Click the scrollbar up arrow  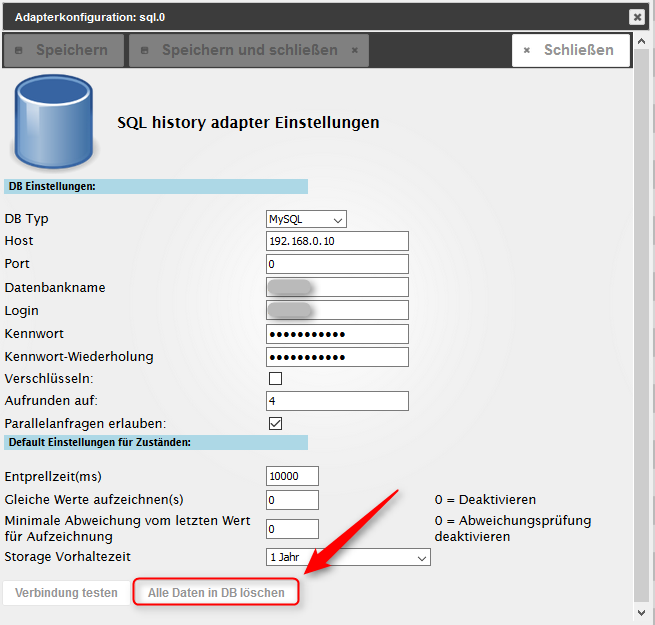click(x=641, y=41)
